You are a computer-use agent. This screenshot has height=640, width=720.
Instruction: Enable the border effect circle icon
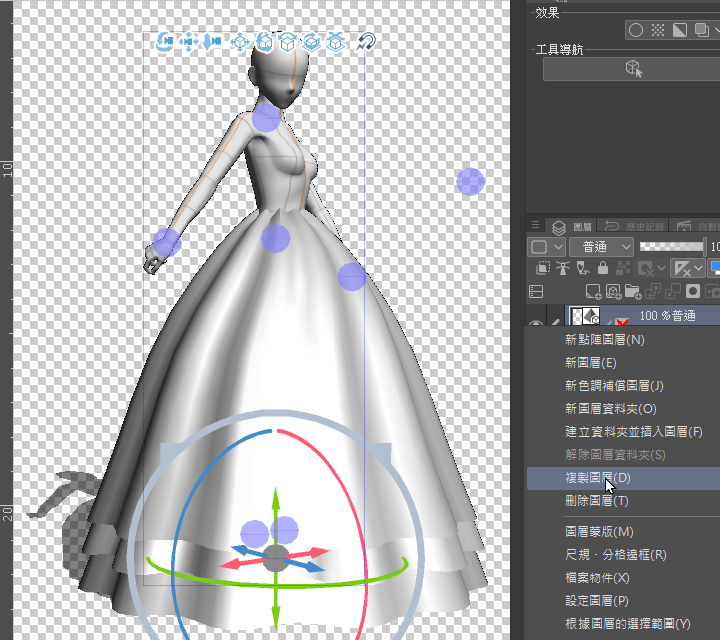[x=636, y=30]
